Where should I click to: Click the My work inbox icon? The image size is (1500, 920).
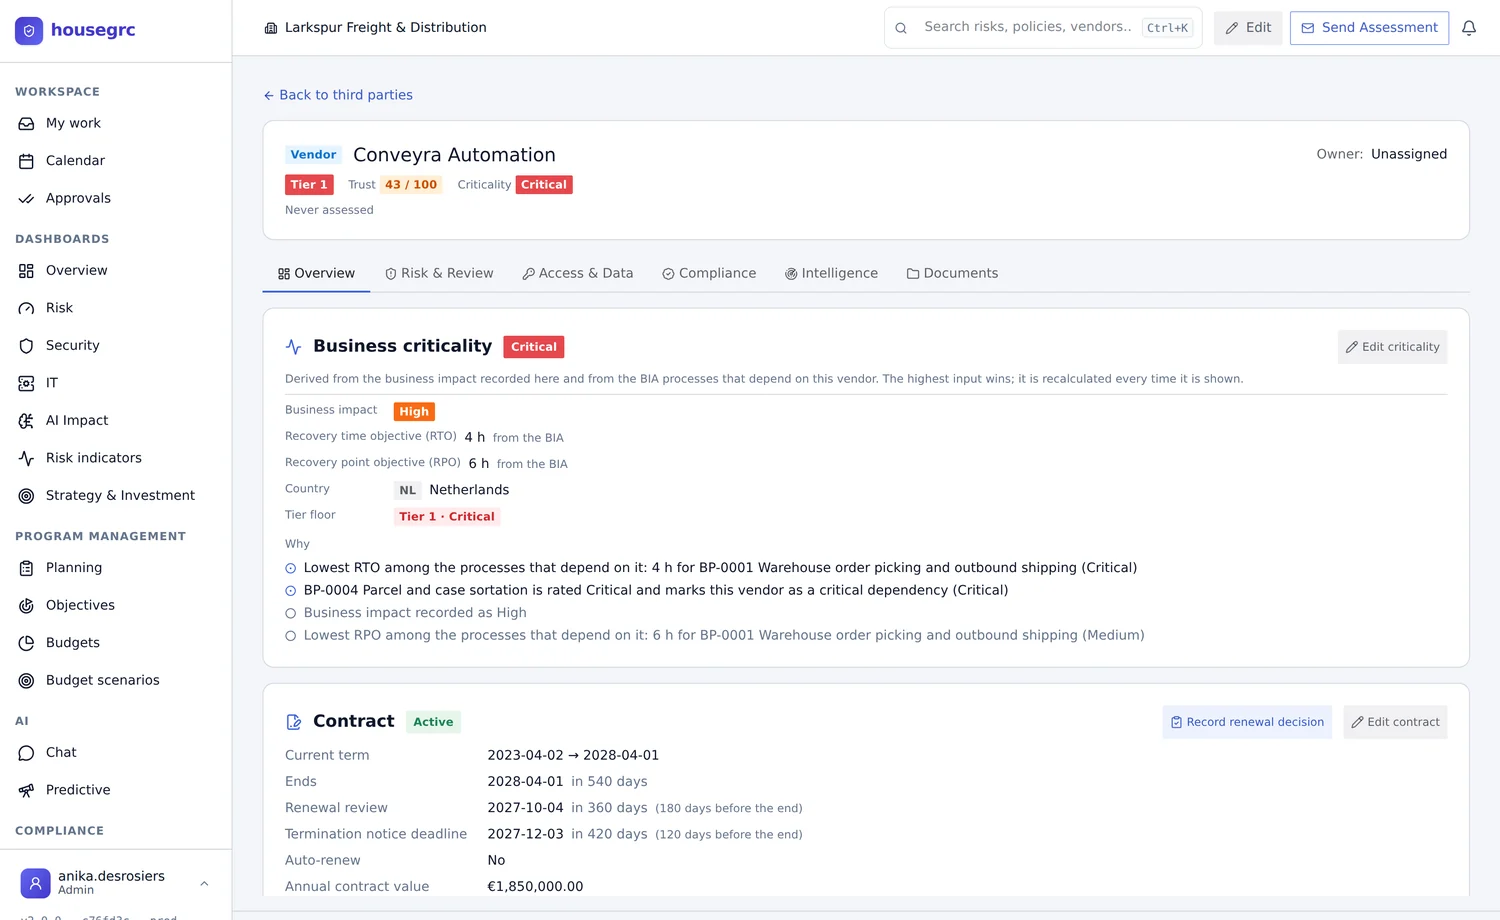pyautogui.click(x=26, y=124)
